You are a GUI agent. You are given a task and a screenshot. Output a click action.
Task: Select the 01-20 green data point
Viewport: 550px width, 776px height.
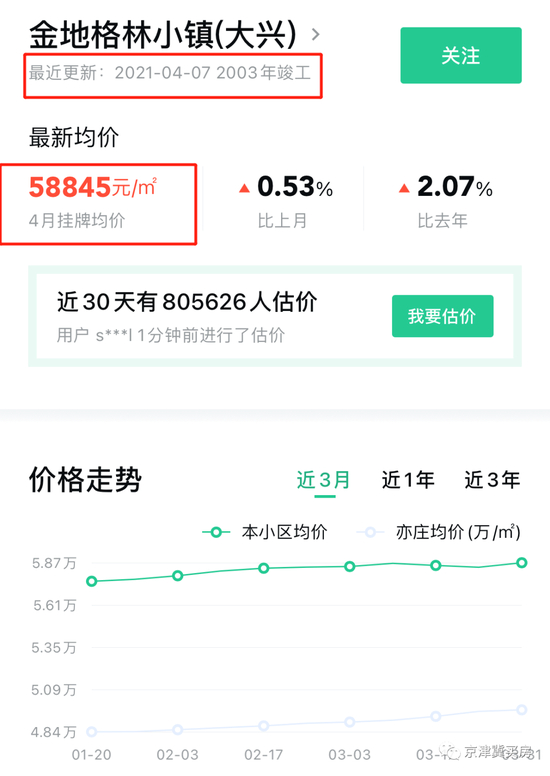92,581
